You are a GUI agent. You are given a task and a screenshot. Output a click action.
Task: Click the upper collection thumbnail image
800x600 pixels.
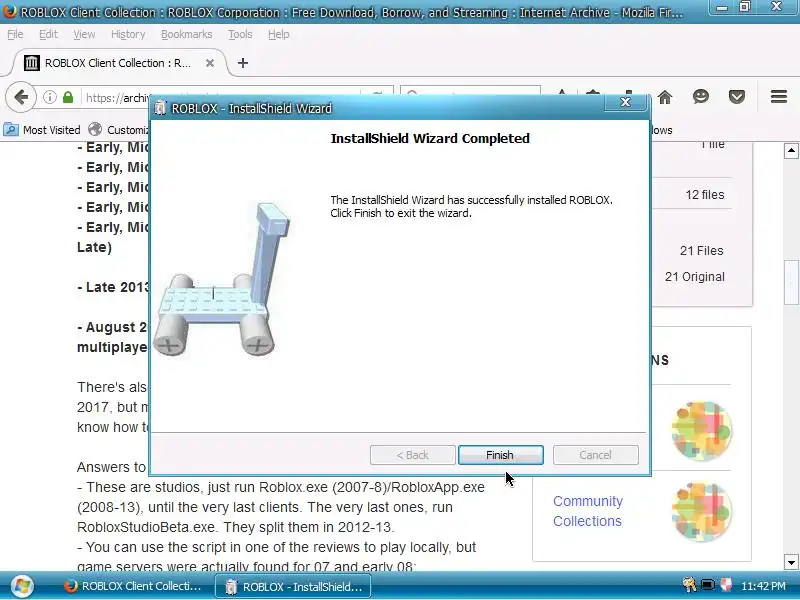coord(702,431)
